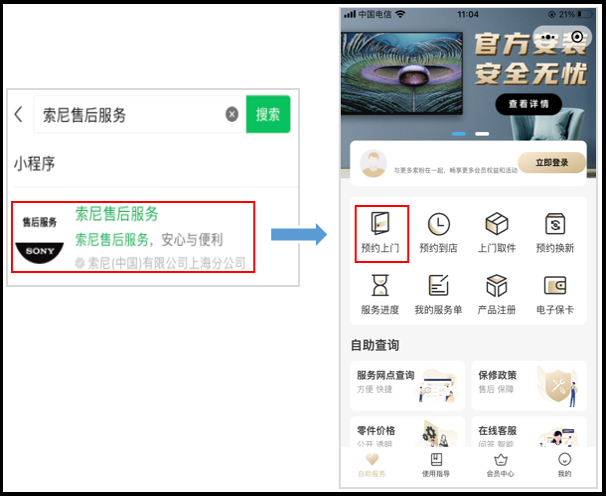Click the 立即登录 button
The image size is (606, 496).
pyautogui.click(x=552, y=163)
